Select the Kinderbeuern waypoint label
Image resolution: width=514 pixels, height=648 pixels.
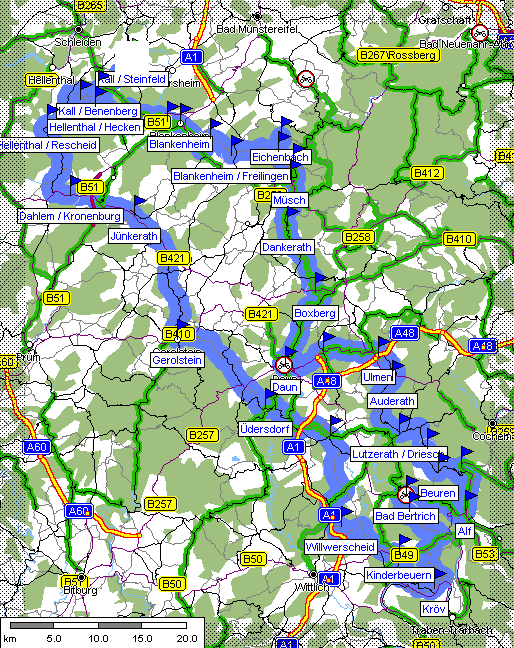(x=399, y=575)
